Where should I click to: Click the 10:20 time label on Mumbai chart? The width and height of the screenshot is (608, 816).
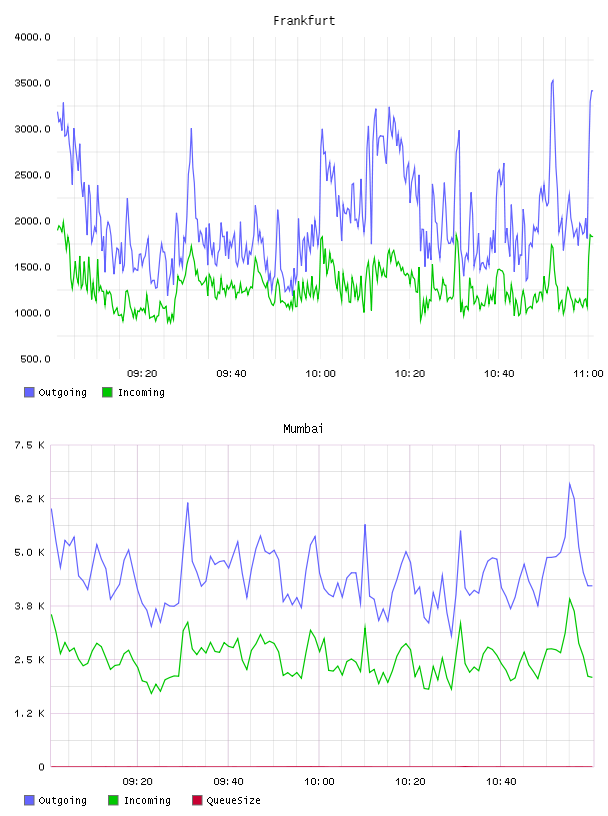pyautogui.click(x=410, y=782)
